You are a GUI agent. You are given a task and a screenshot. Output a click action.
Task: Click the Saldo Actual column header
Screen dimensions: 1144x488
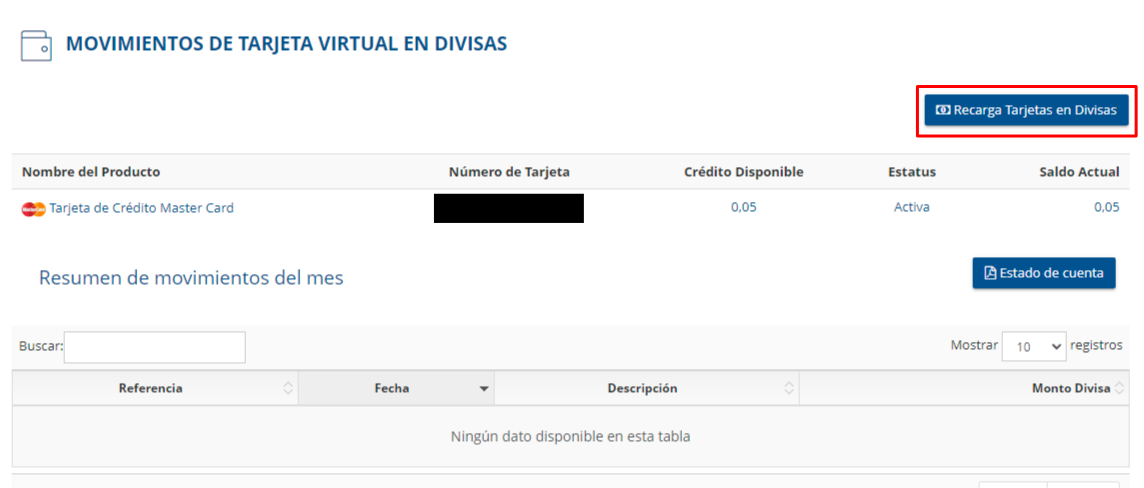click(x=1079, y=172)
